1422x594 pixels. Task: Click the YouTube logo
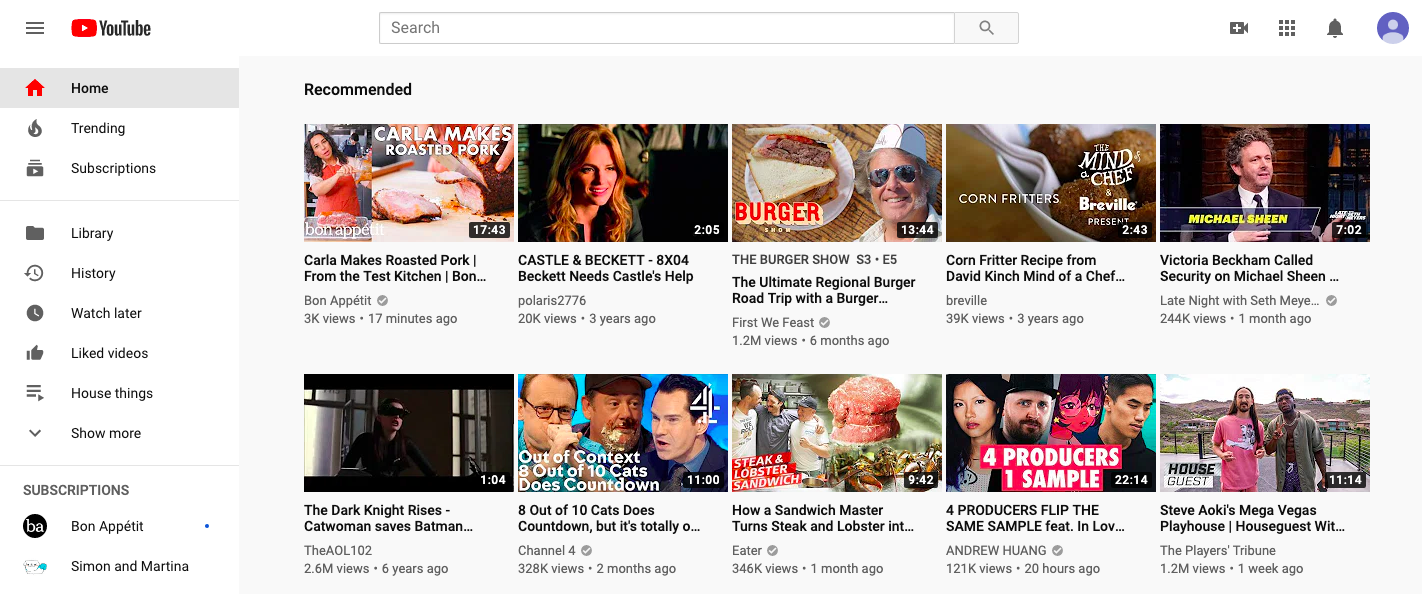[111, 28]
